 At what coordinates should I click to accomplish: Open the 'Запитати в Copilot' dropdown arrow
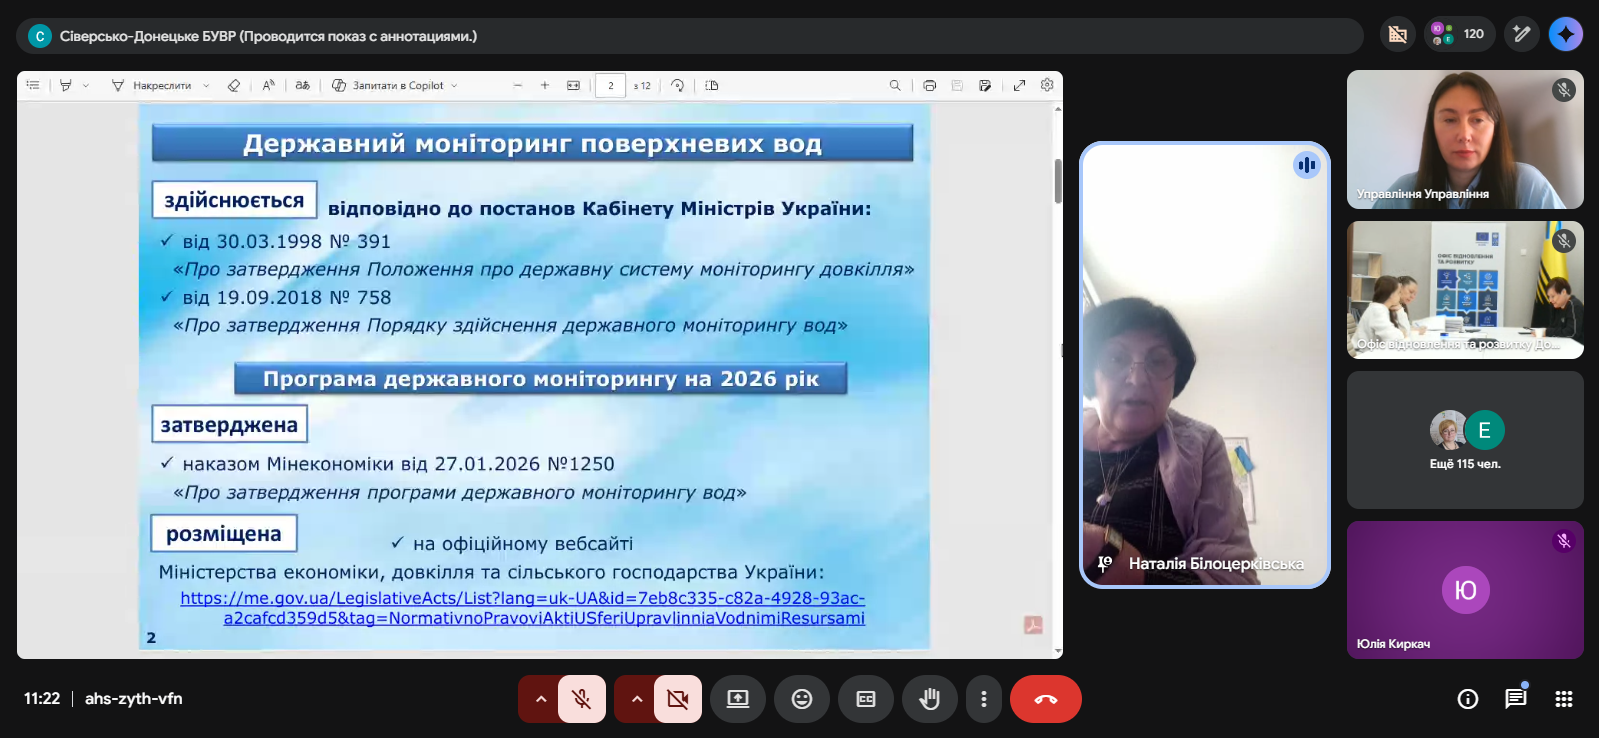click(x=455, y=86)
